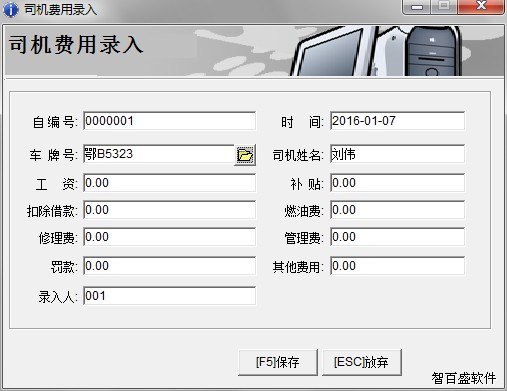The image size is (507, 391).
Task: Focus the 管理费 amount field
Action: click(397, 237)
